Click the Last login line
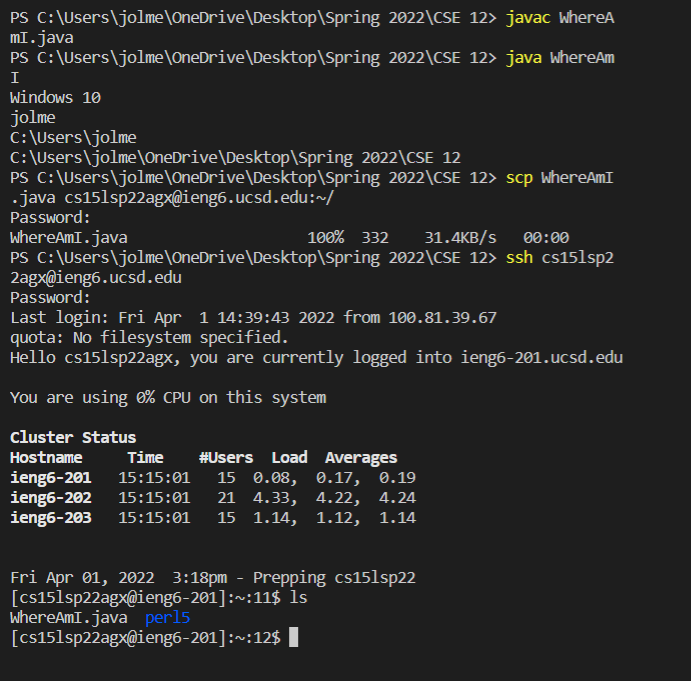 [x=253, y=317]
